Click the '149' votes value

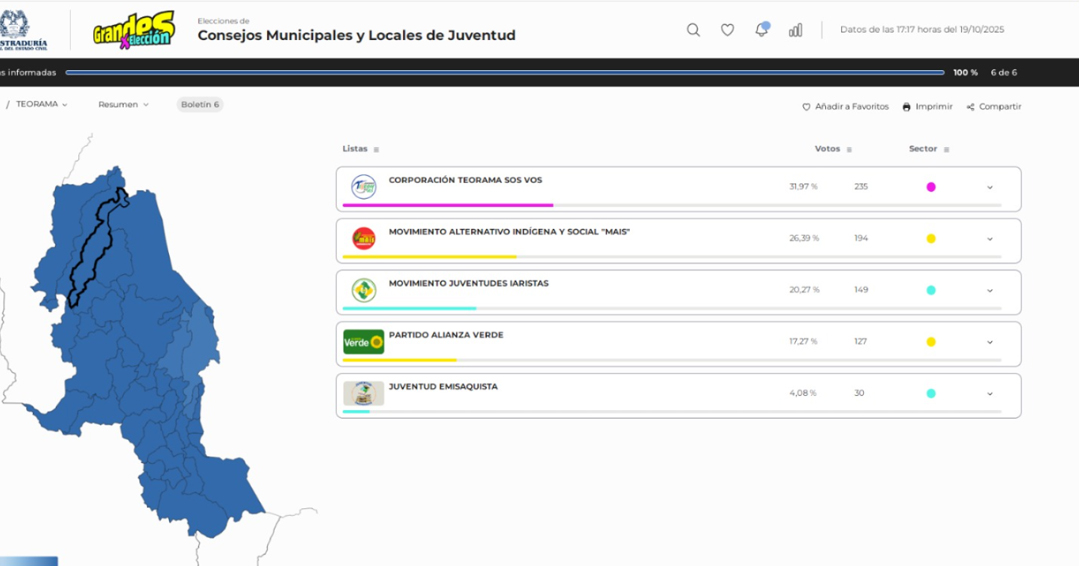[861, 290]
